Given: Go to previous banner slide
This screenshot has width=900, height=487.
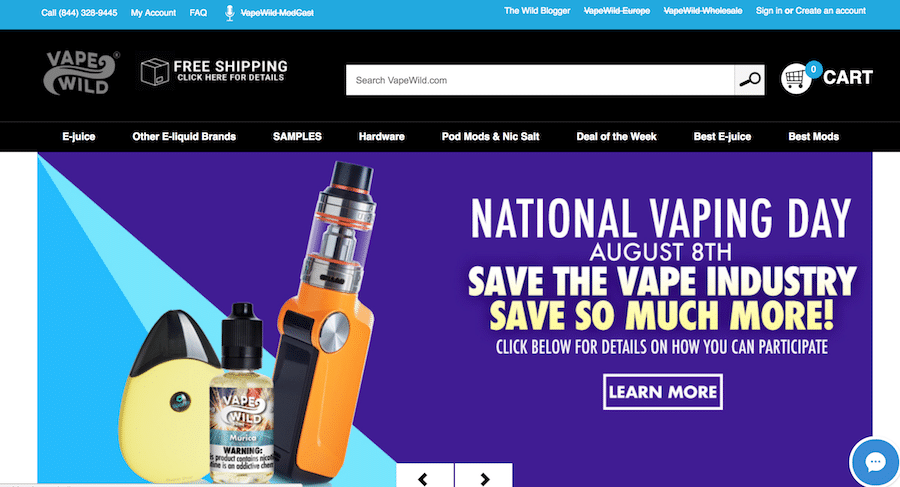Looking at the screenshot, I should click(x=425, y=476).
